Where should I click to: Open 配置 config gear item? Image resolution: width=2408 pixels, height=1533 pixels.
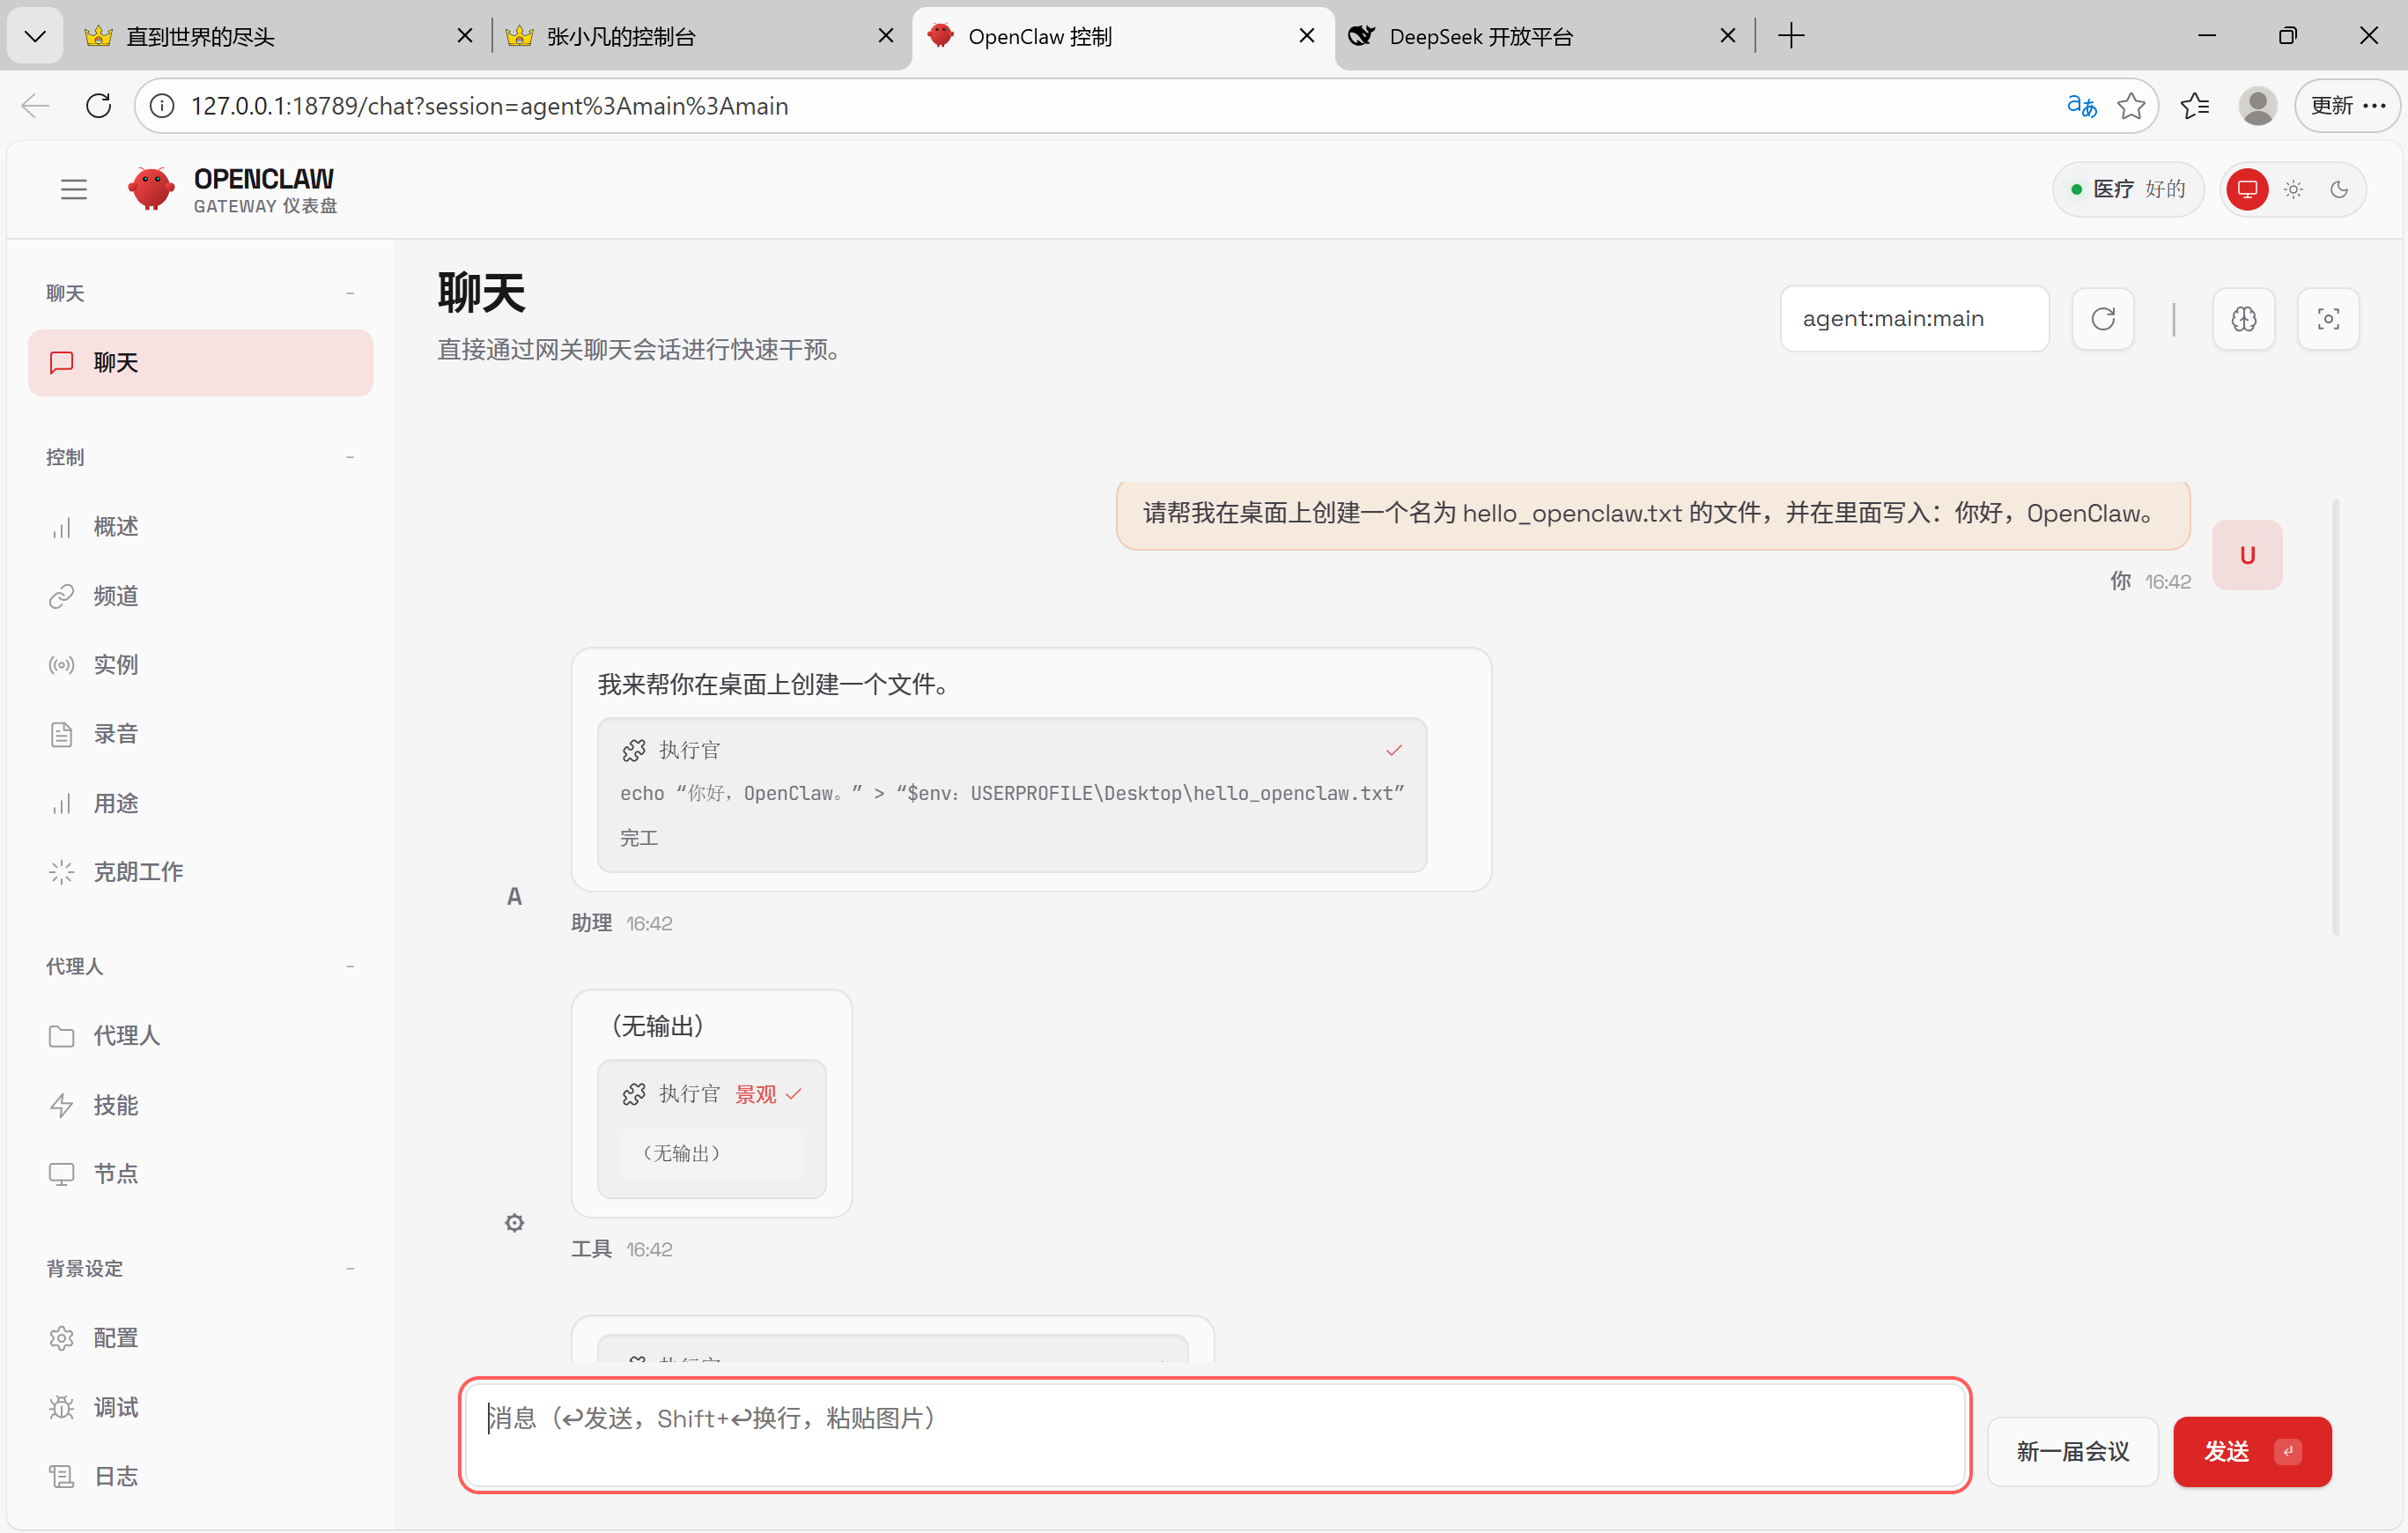(116, 1338)
